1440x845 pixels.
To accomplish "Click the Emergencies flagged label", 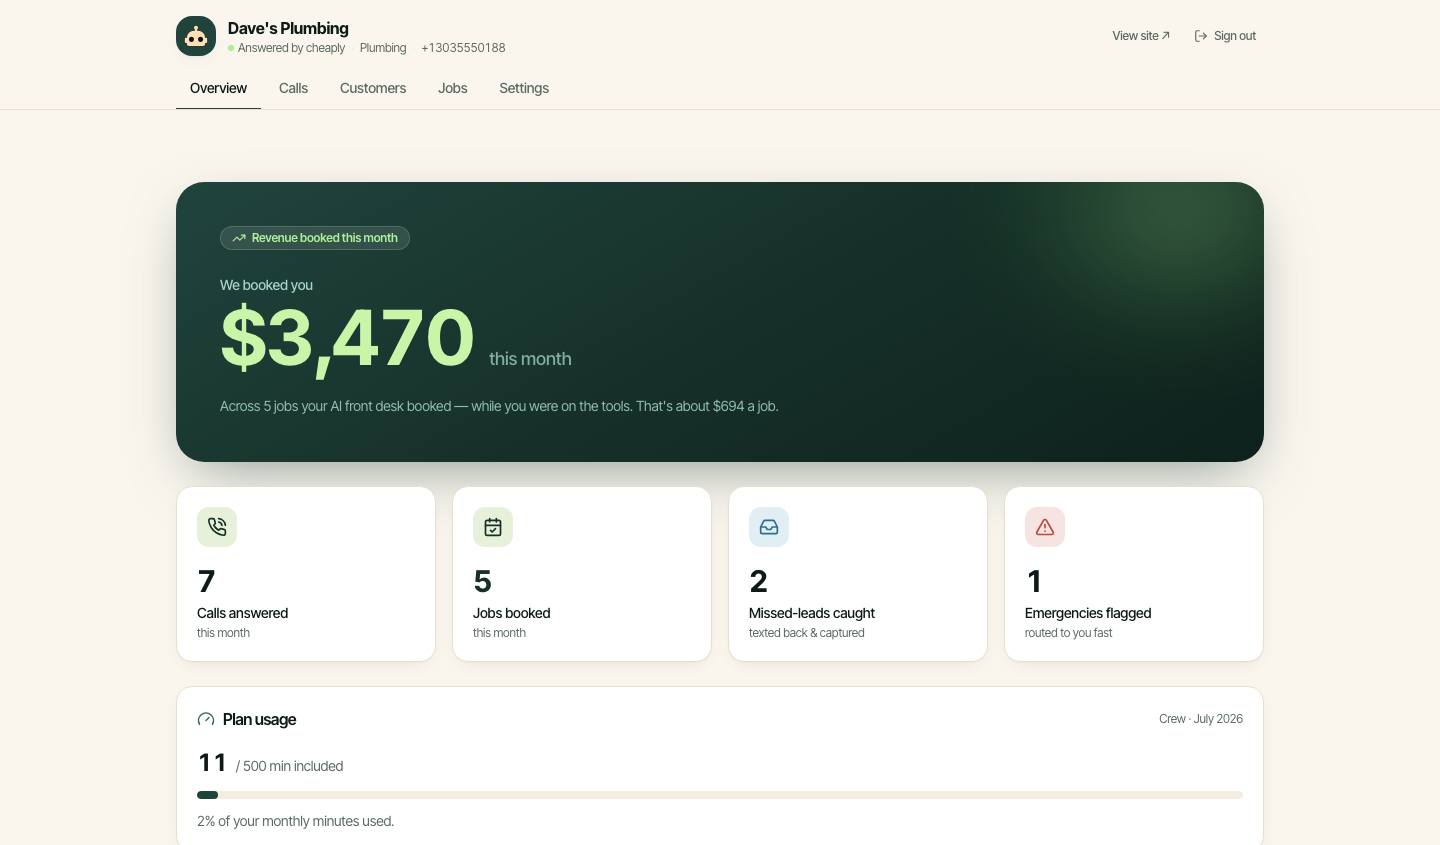I will click(x=1088, y=613).
